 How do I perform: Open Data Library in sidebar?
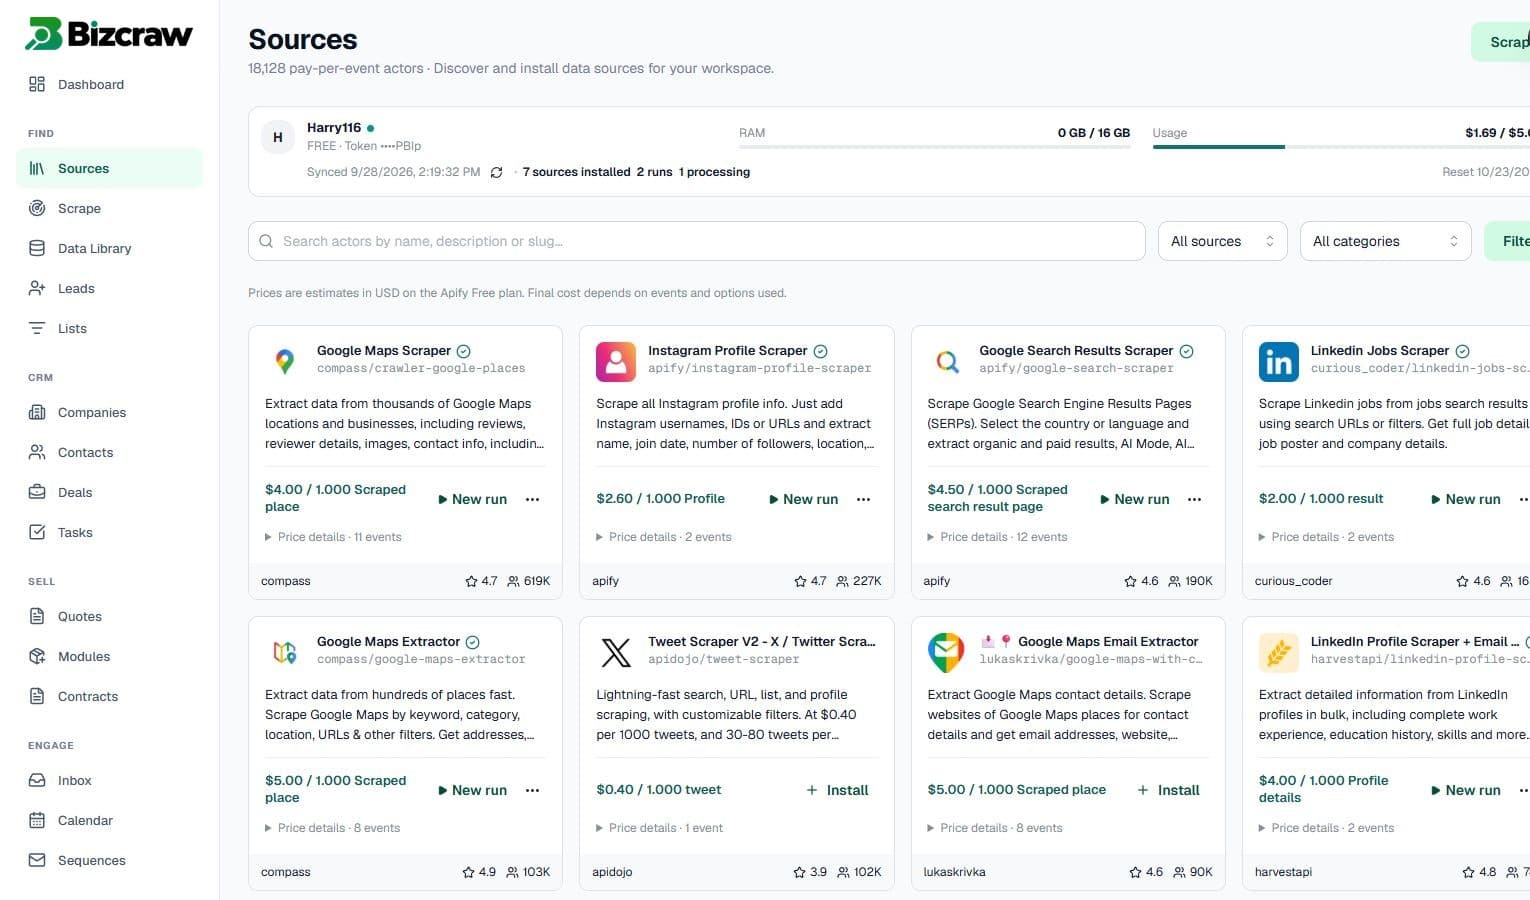109,248
